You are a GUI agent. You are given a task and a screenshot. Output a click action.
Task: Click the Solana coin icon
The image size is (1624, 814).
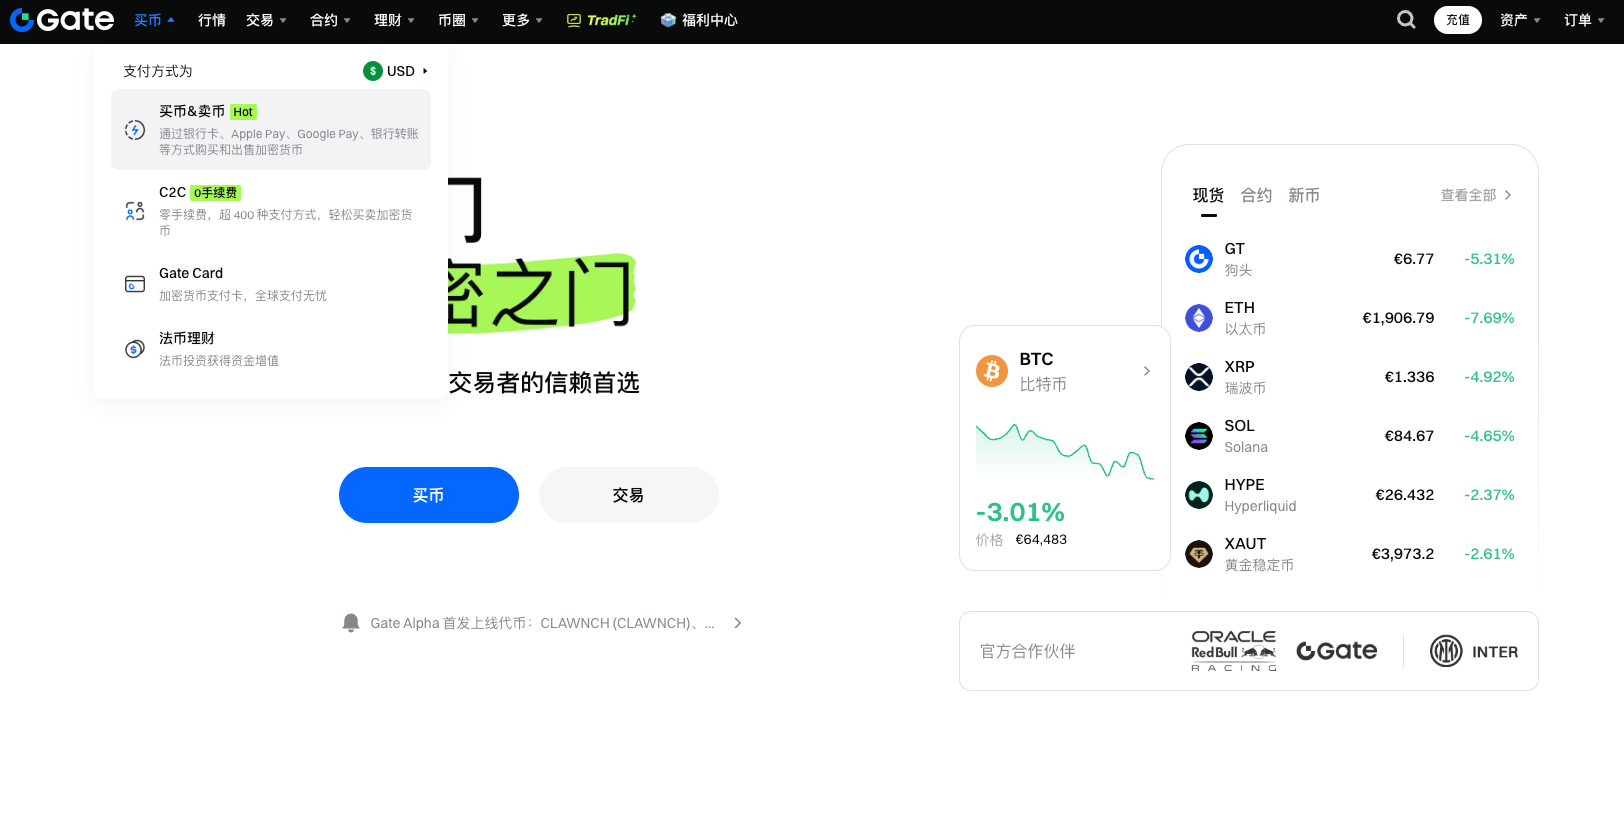(1198, 436)
